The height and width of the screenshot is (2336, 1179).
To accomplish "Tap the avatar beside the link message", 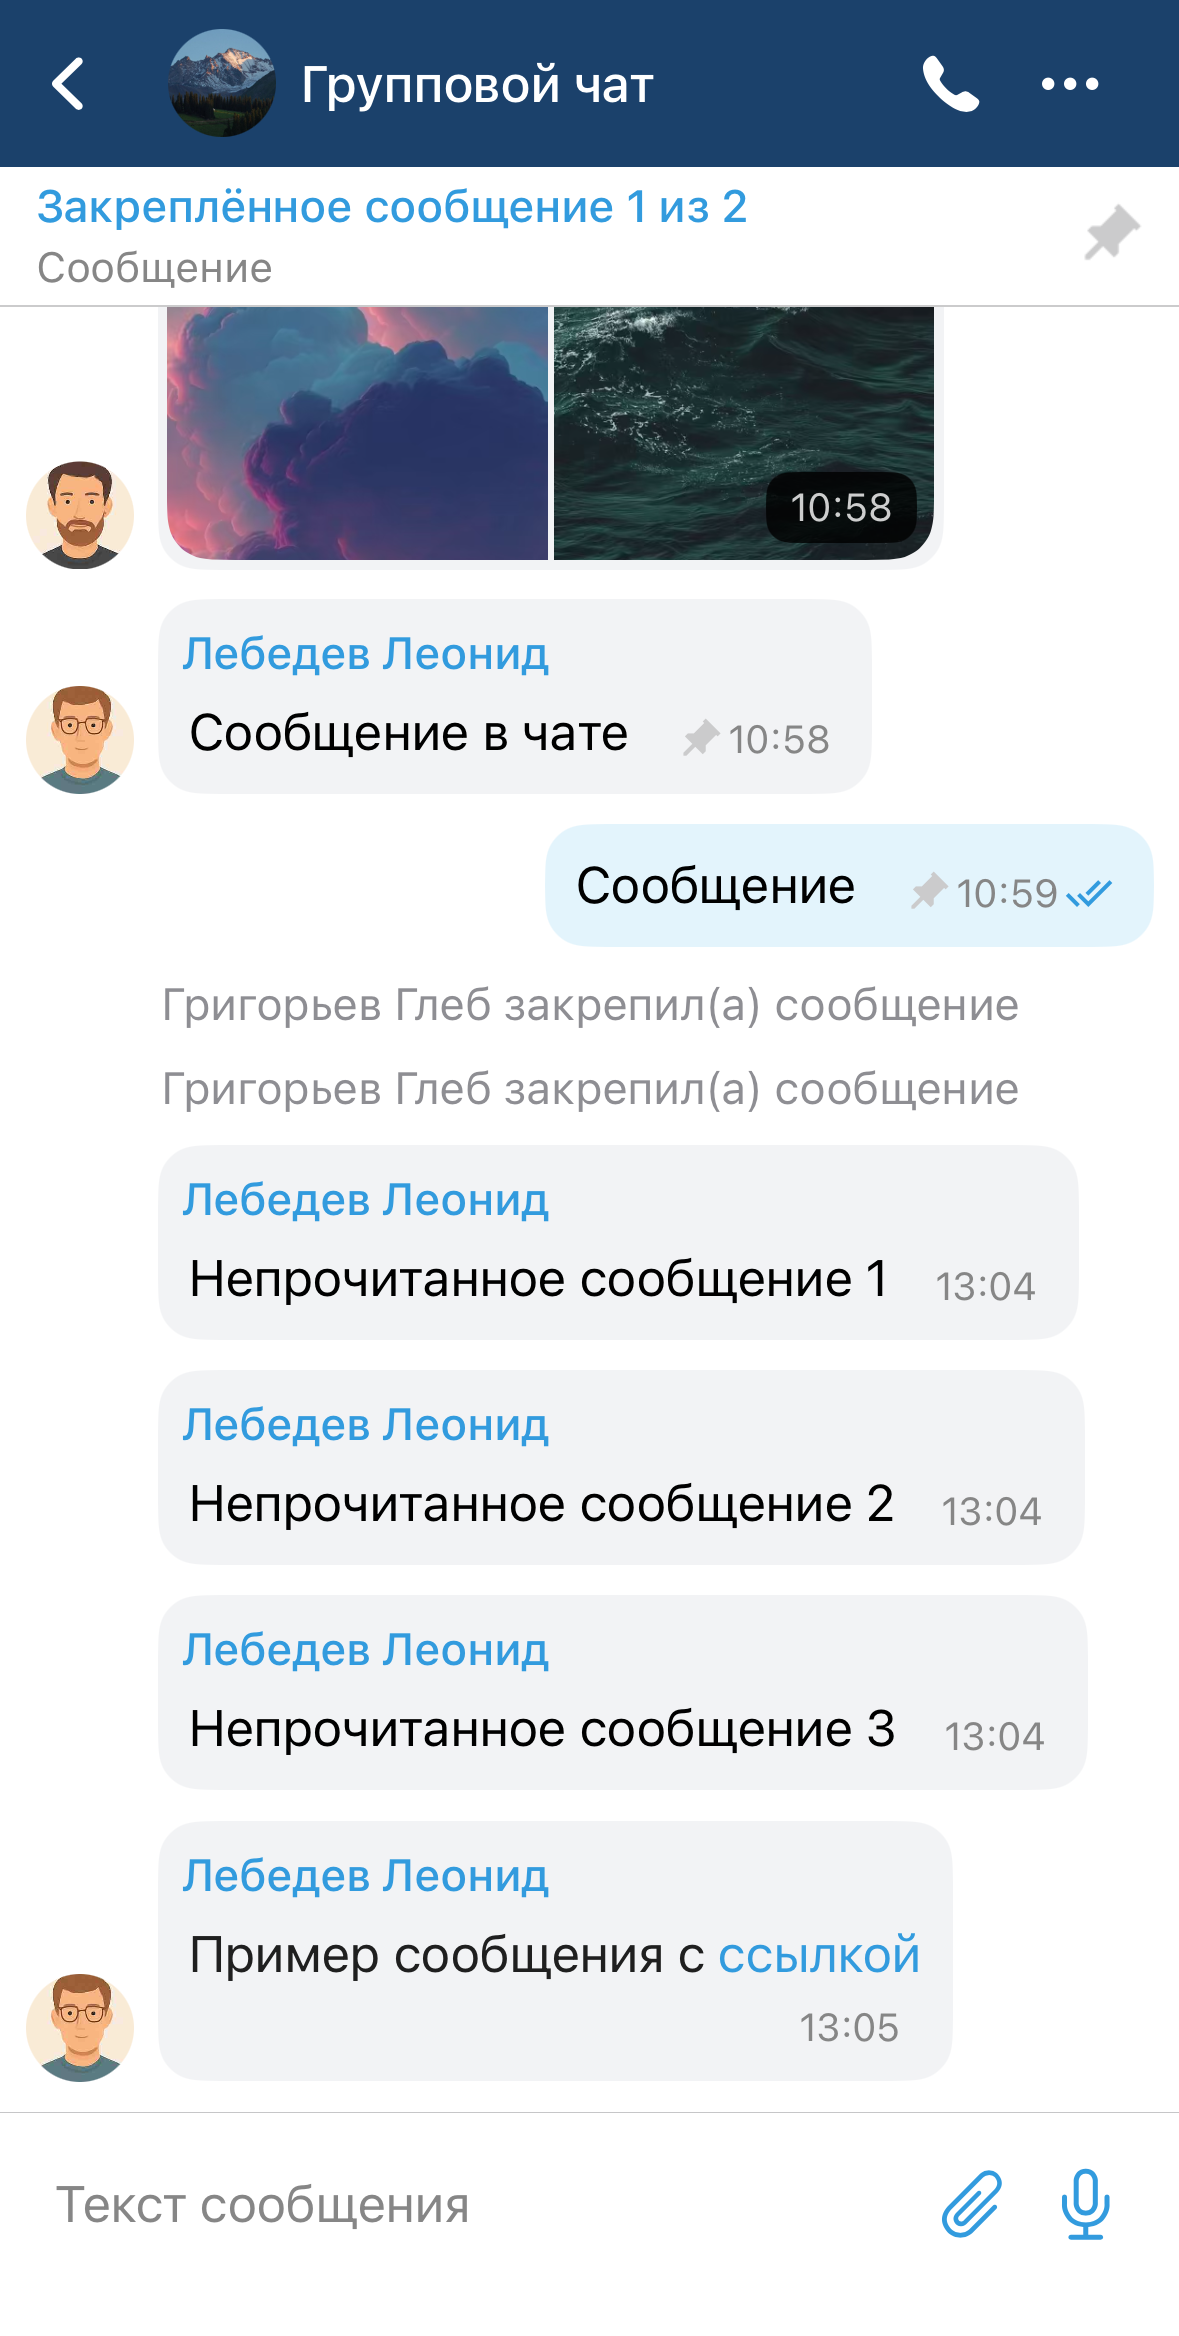I will (80, 2027).
